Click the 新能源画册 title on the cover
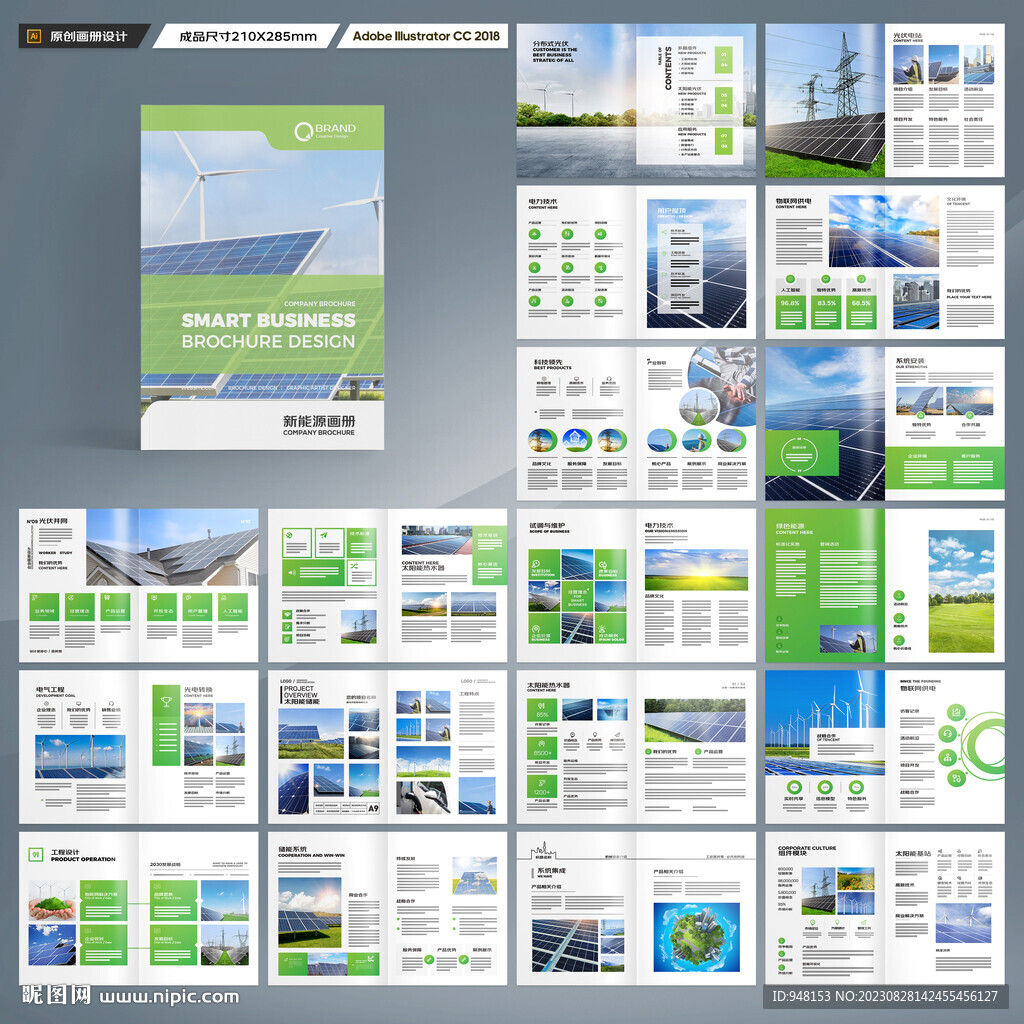This screenshot has width=1024, height=1024. tap(319, 421)
